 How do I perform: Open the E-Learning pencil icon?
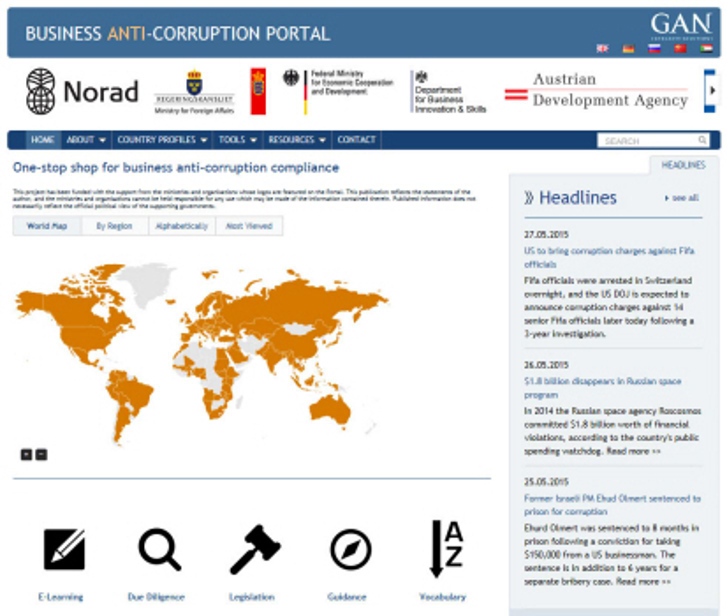(63, 550)
